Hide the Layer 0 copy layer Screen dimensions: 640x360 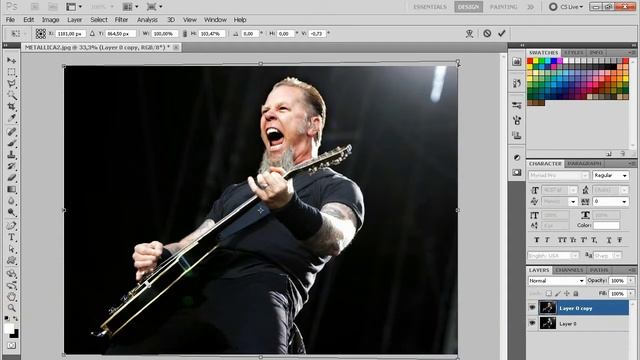(x=532, y=308)
